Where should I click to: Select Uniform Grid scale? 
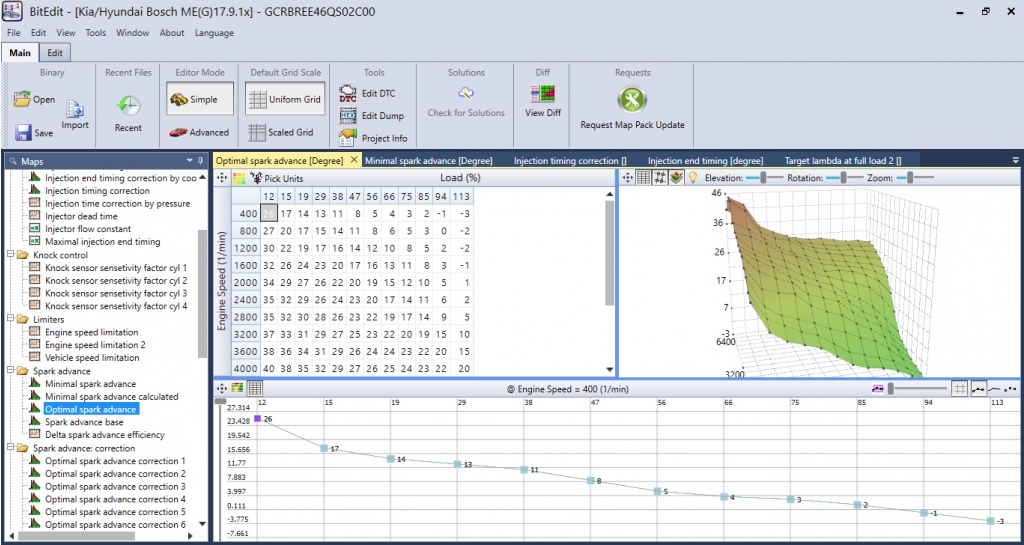coord(285,99)
